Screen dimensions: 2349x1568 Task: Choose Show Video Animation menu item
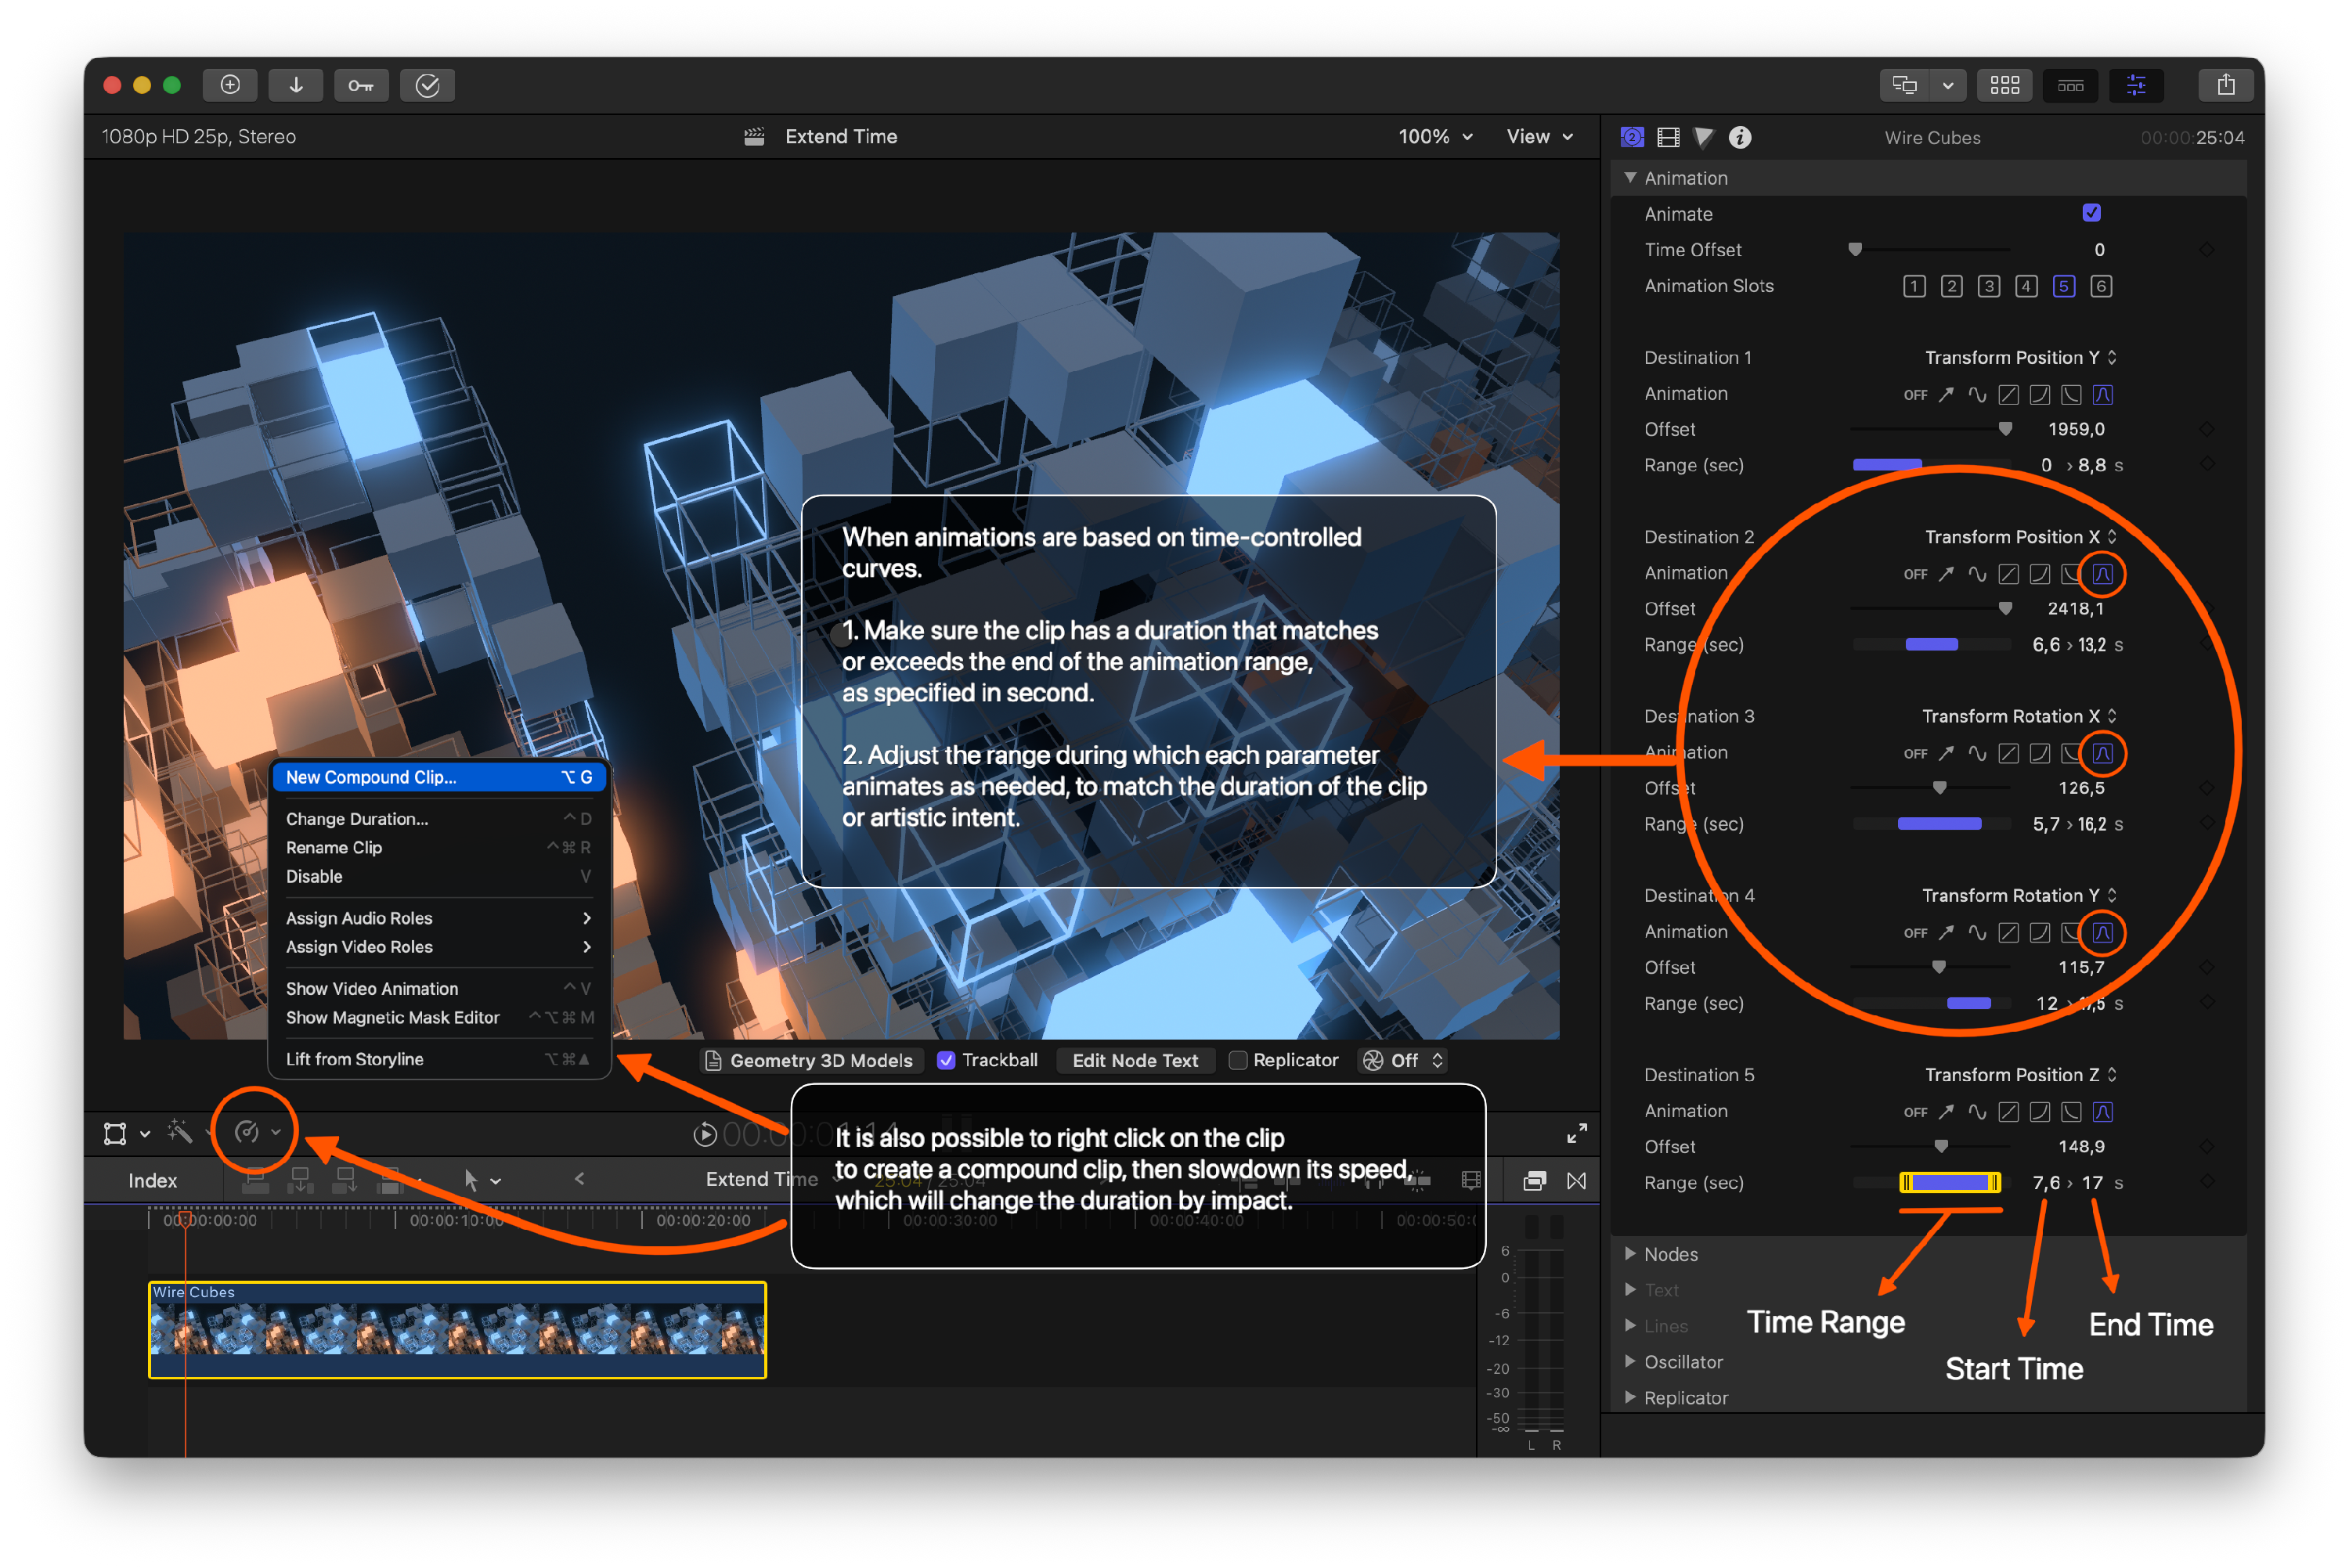tap(439, 989)
